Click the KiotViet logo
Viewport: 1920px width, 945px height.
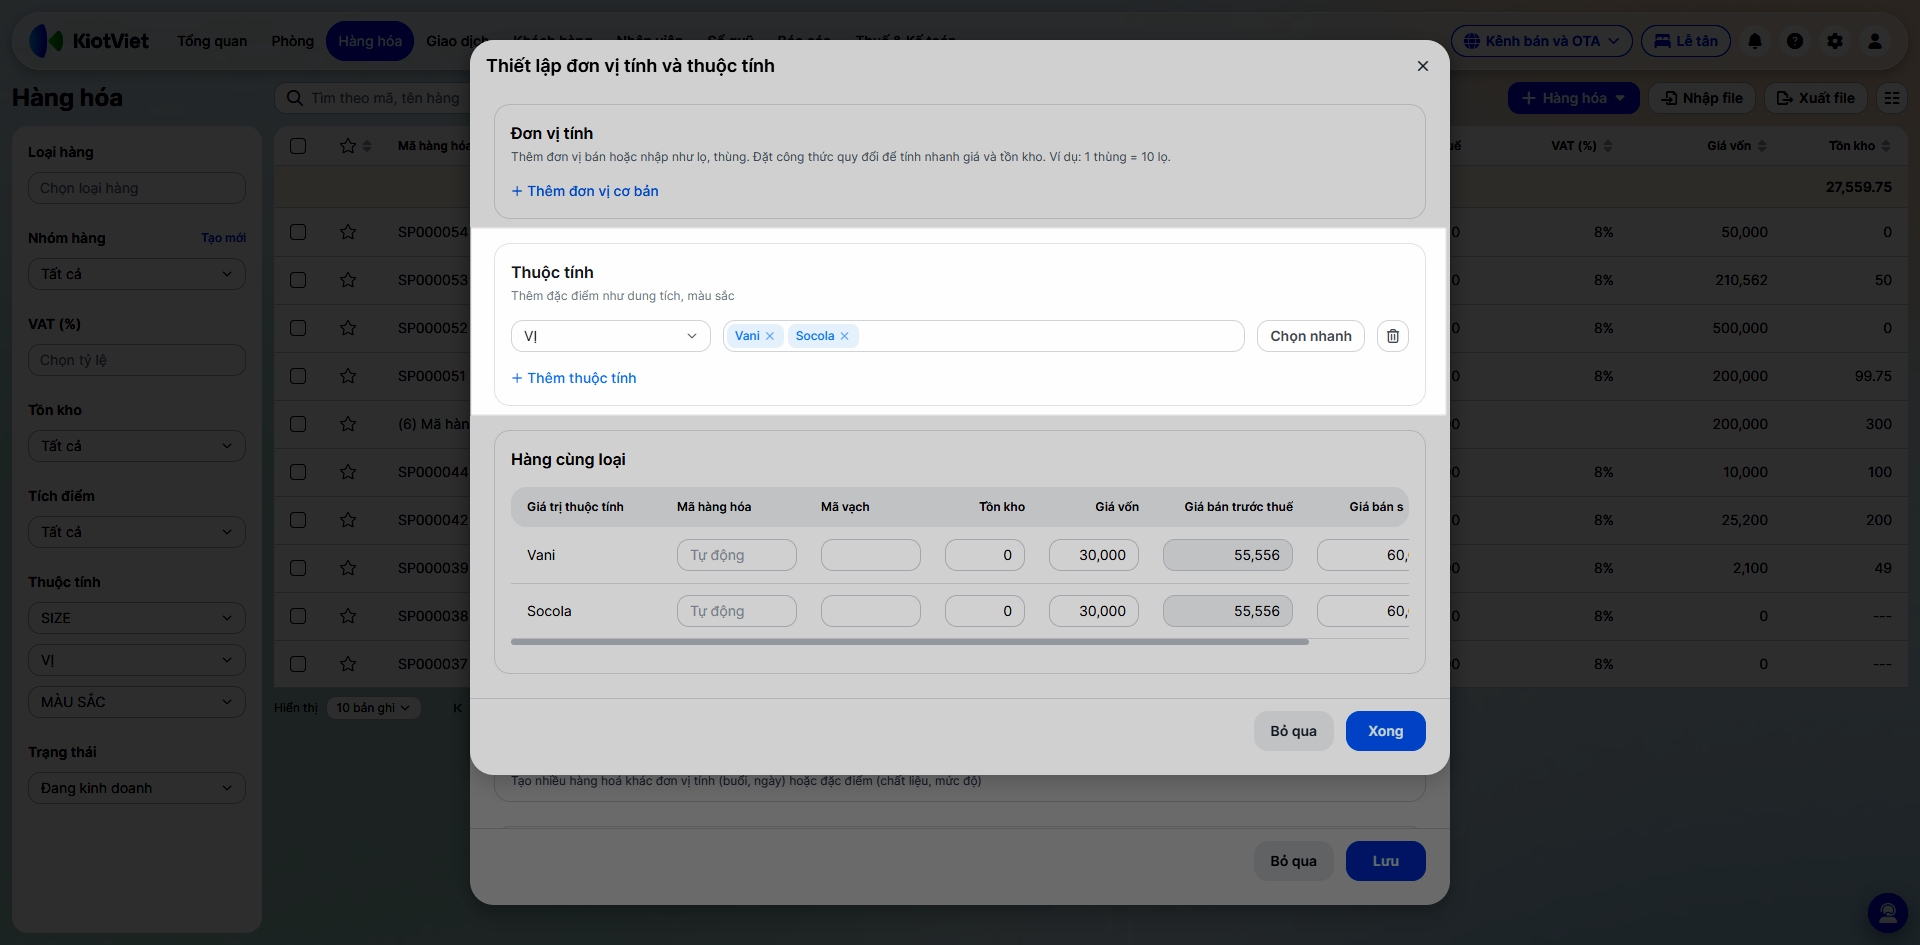tap(89, 41)
